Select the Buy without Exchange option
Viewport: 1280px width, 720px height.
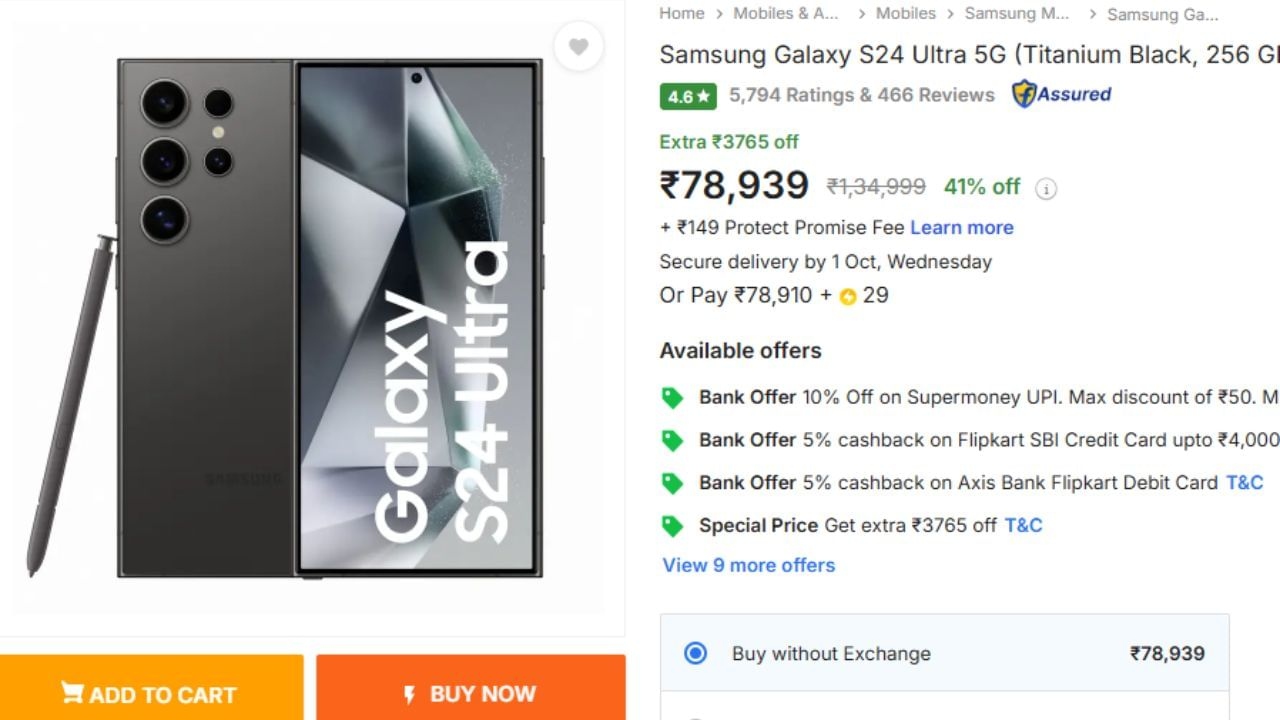[x=695, y=654]
